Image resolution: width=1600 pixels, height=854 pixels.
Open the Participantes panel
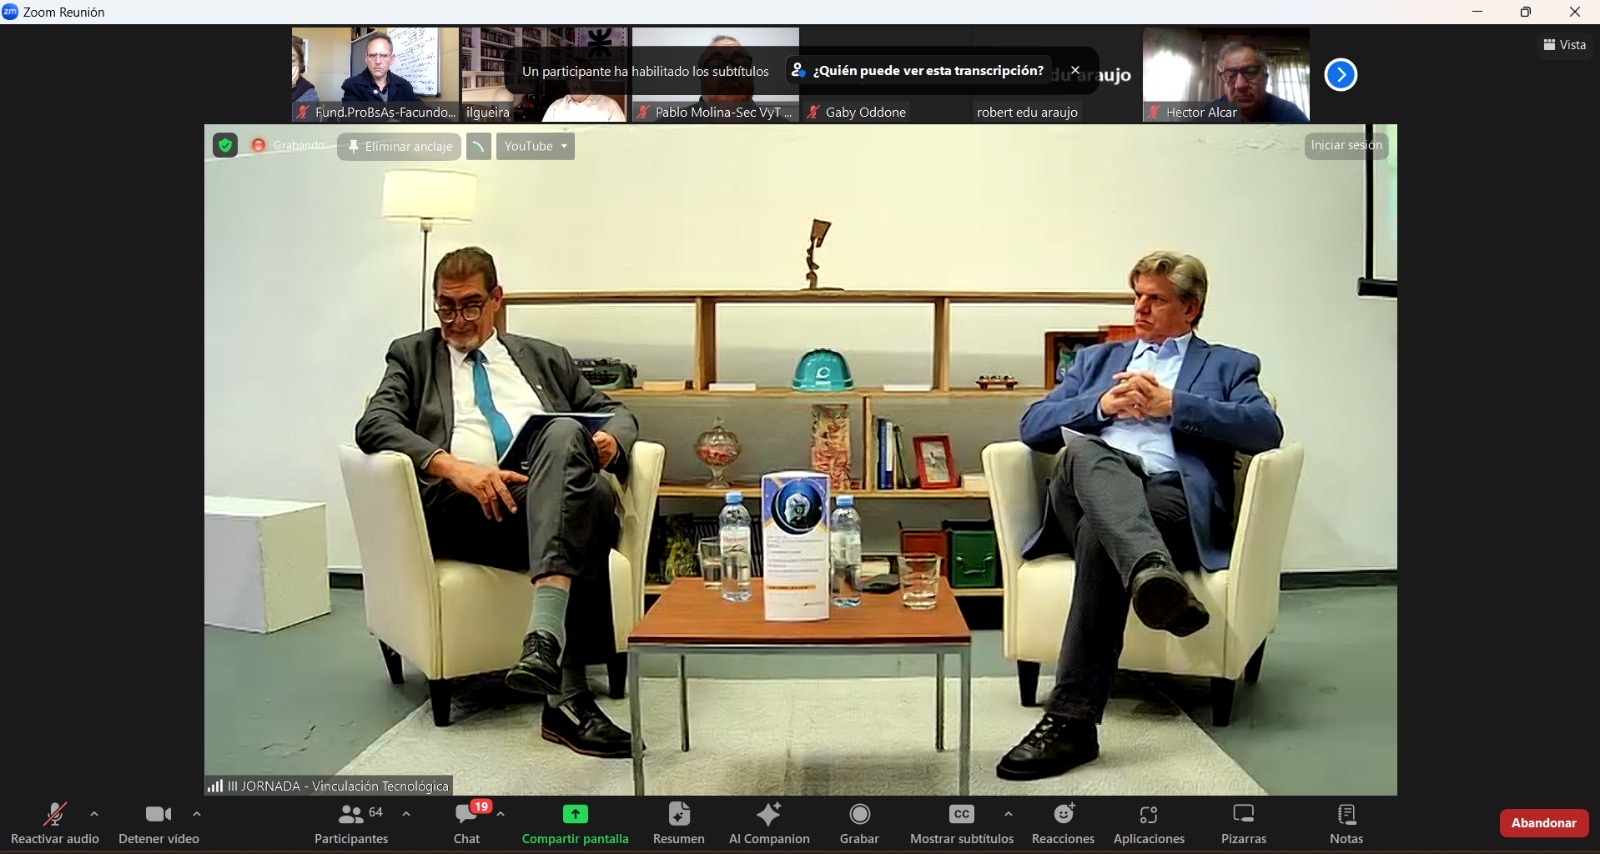tap(351, 823)
